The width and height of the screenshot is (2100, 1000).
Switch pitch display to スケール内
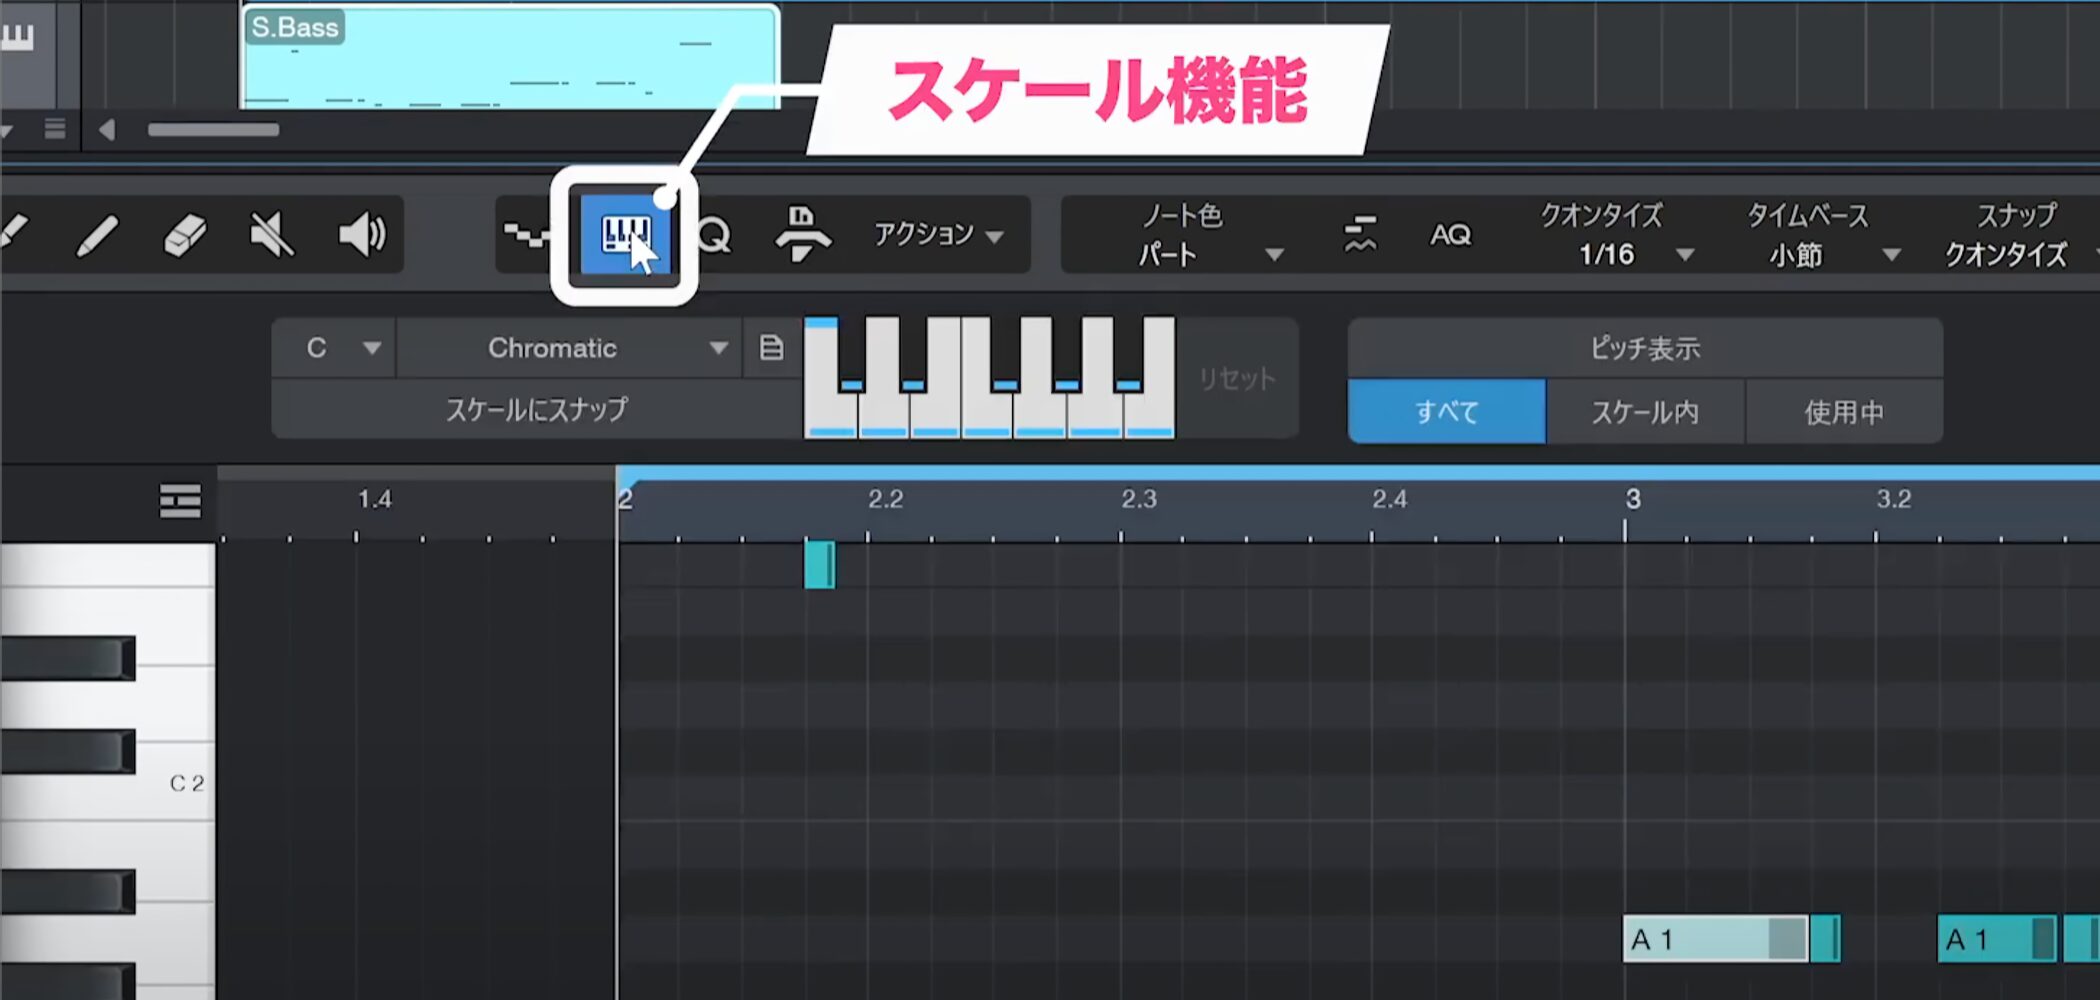point(1645,412)
